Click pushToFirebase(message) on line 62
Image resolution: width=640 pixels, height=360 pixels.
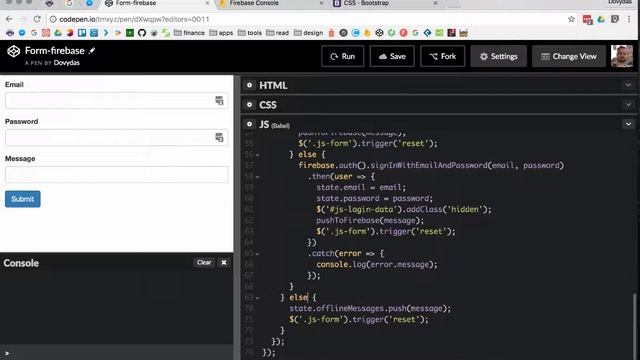pyautogui.click(x=370, y=220)
